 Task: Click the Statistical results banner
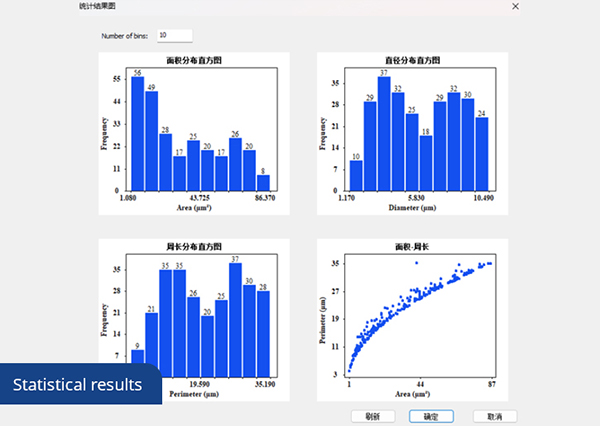tap(78, 385)
